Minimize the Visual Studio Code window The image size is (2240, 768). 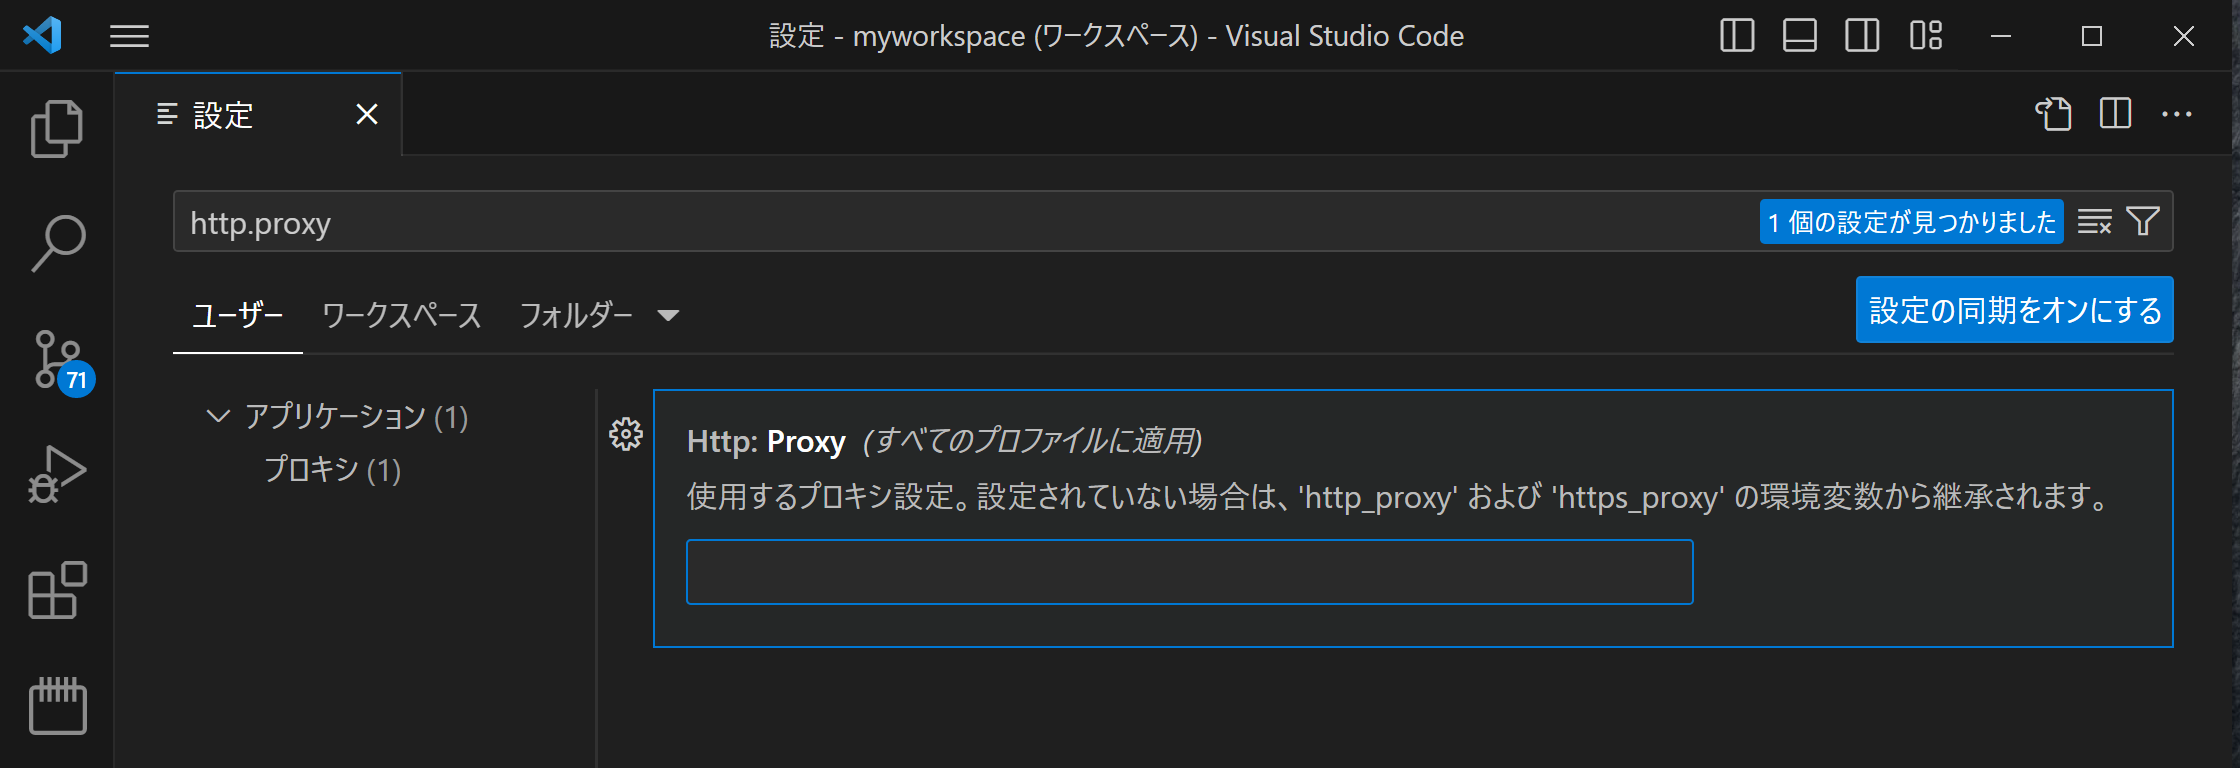[2001, 36]
